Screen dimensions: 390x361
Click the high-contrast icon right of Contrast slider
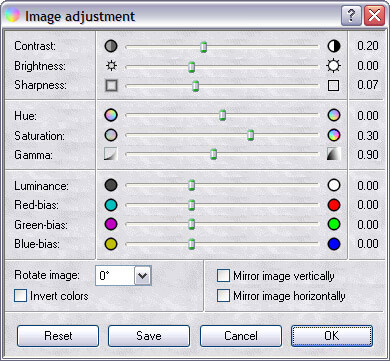334,46
